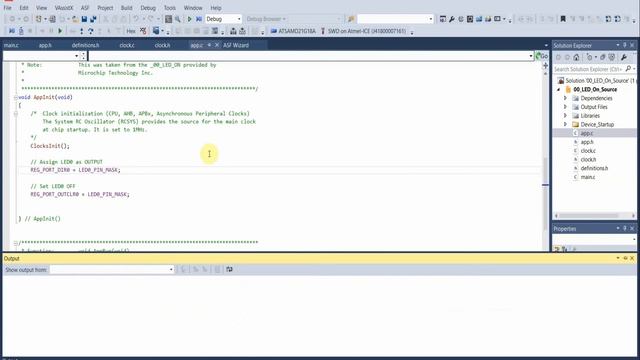
Task: Switch to the definitions.h editor tab
Action: click(85, 45)
